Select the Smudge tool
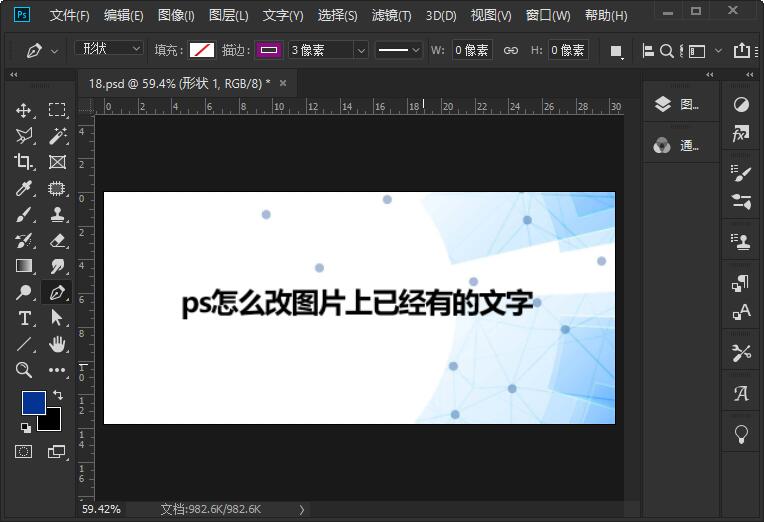 [57, 266]
